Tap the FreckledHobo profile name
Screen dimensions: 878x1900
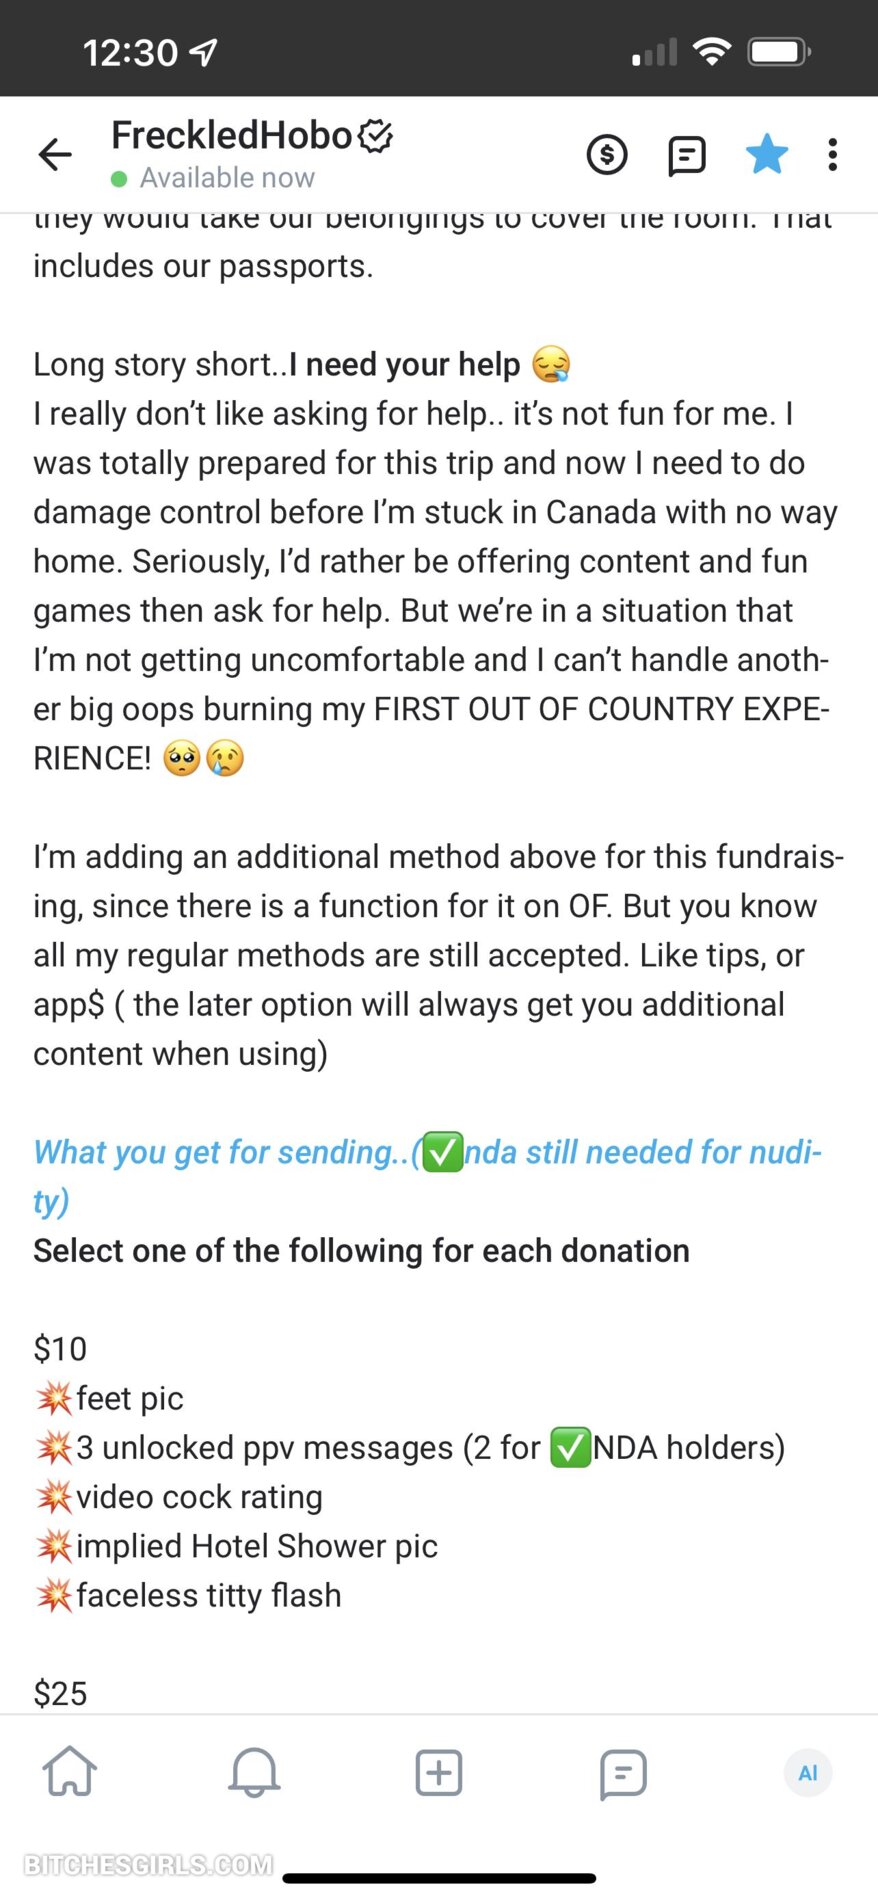tap(231, 135)
